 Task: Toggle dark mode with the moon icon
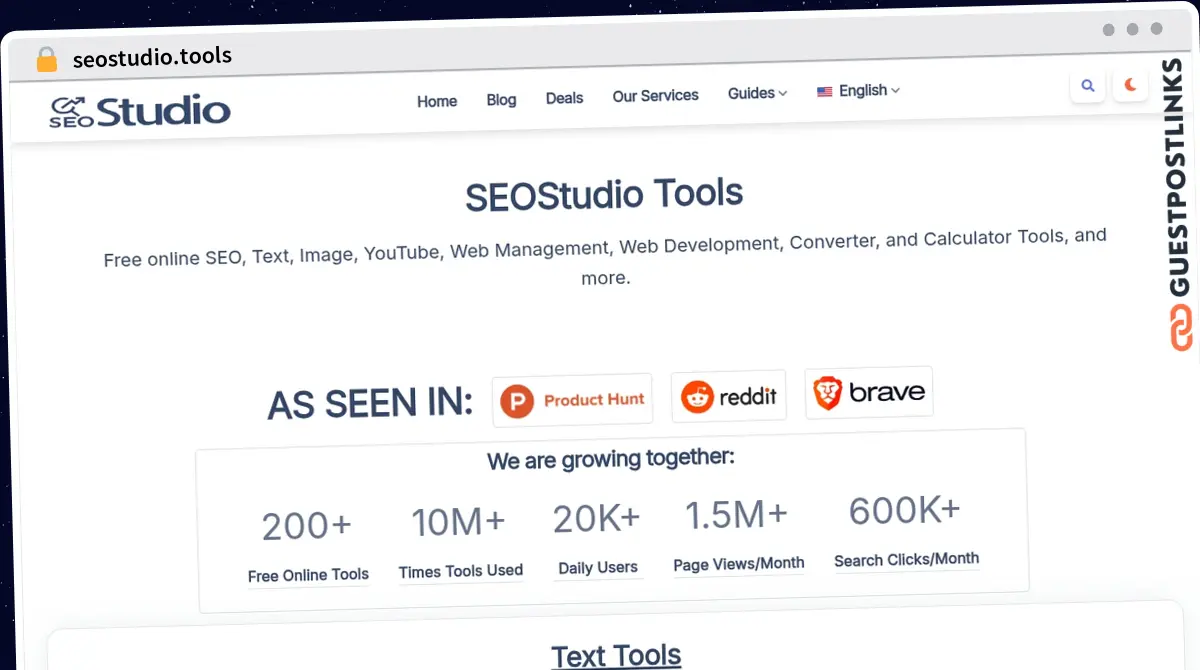(x=1131, y=85)
